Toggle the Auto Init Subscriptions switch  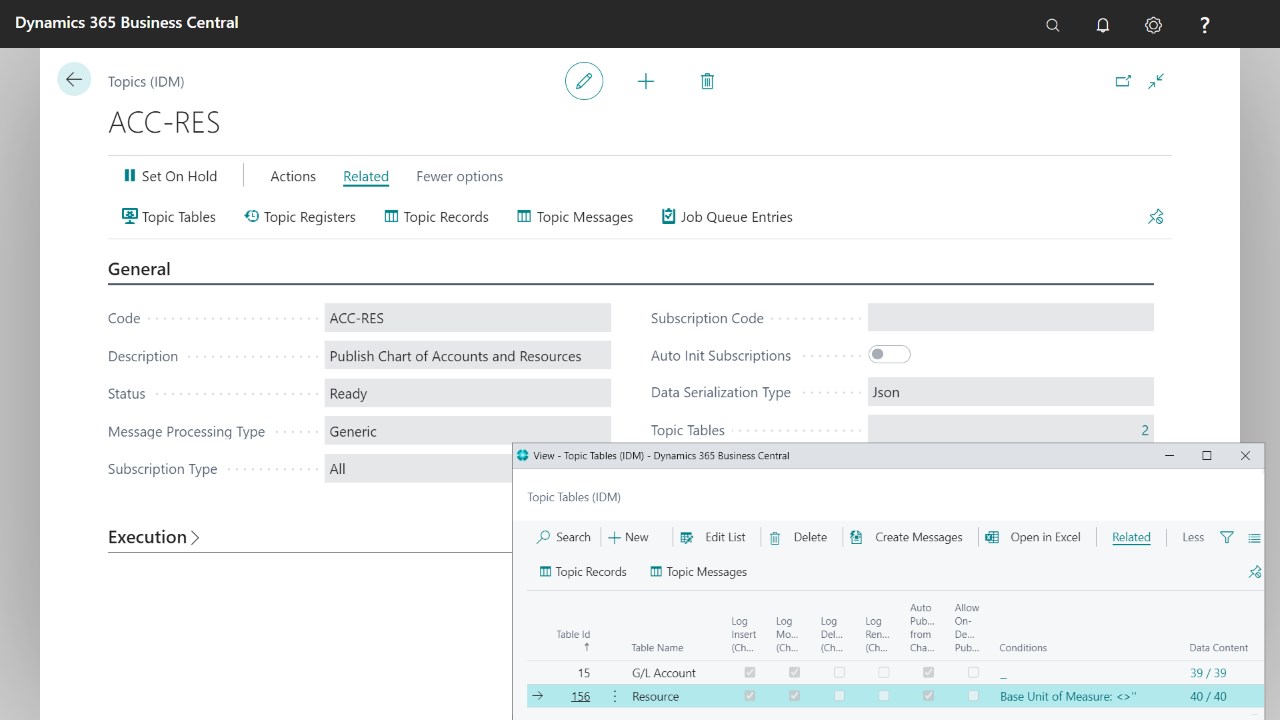point(889,354)
